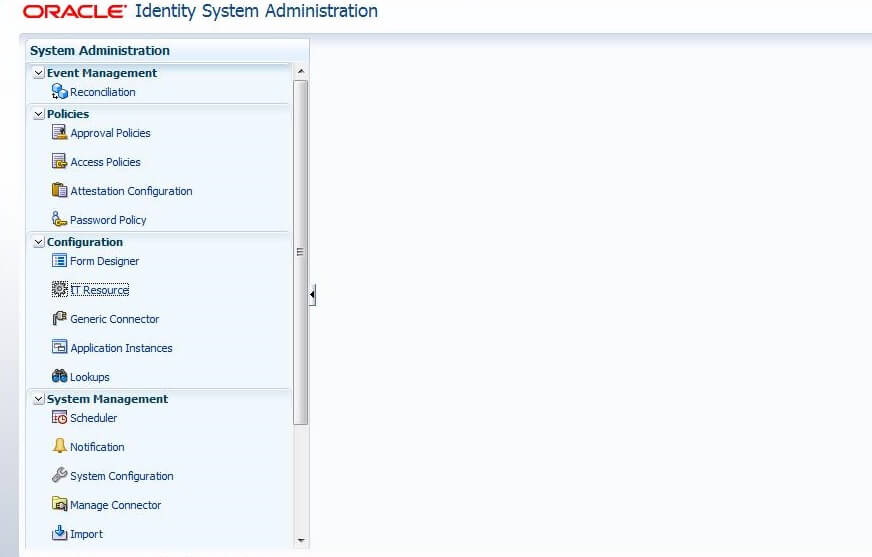Collapse the System Management section

click(x=39, y=399)
